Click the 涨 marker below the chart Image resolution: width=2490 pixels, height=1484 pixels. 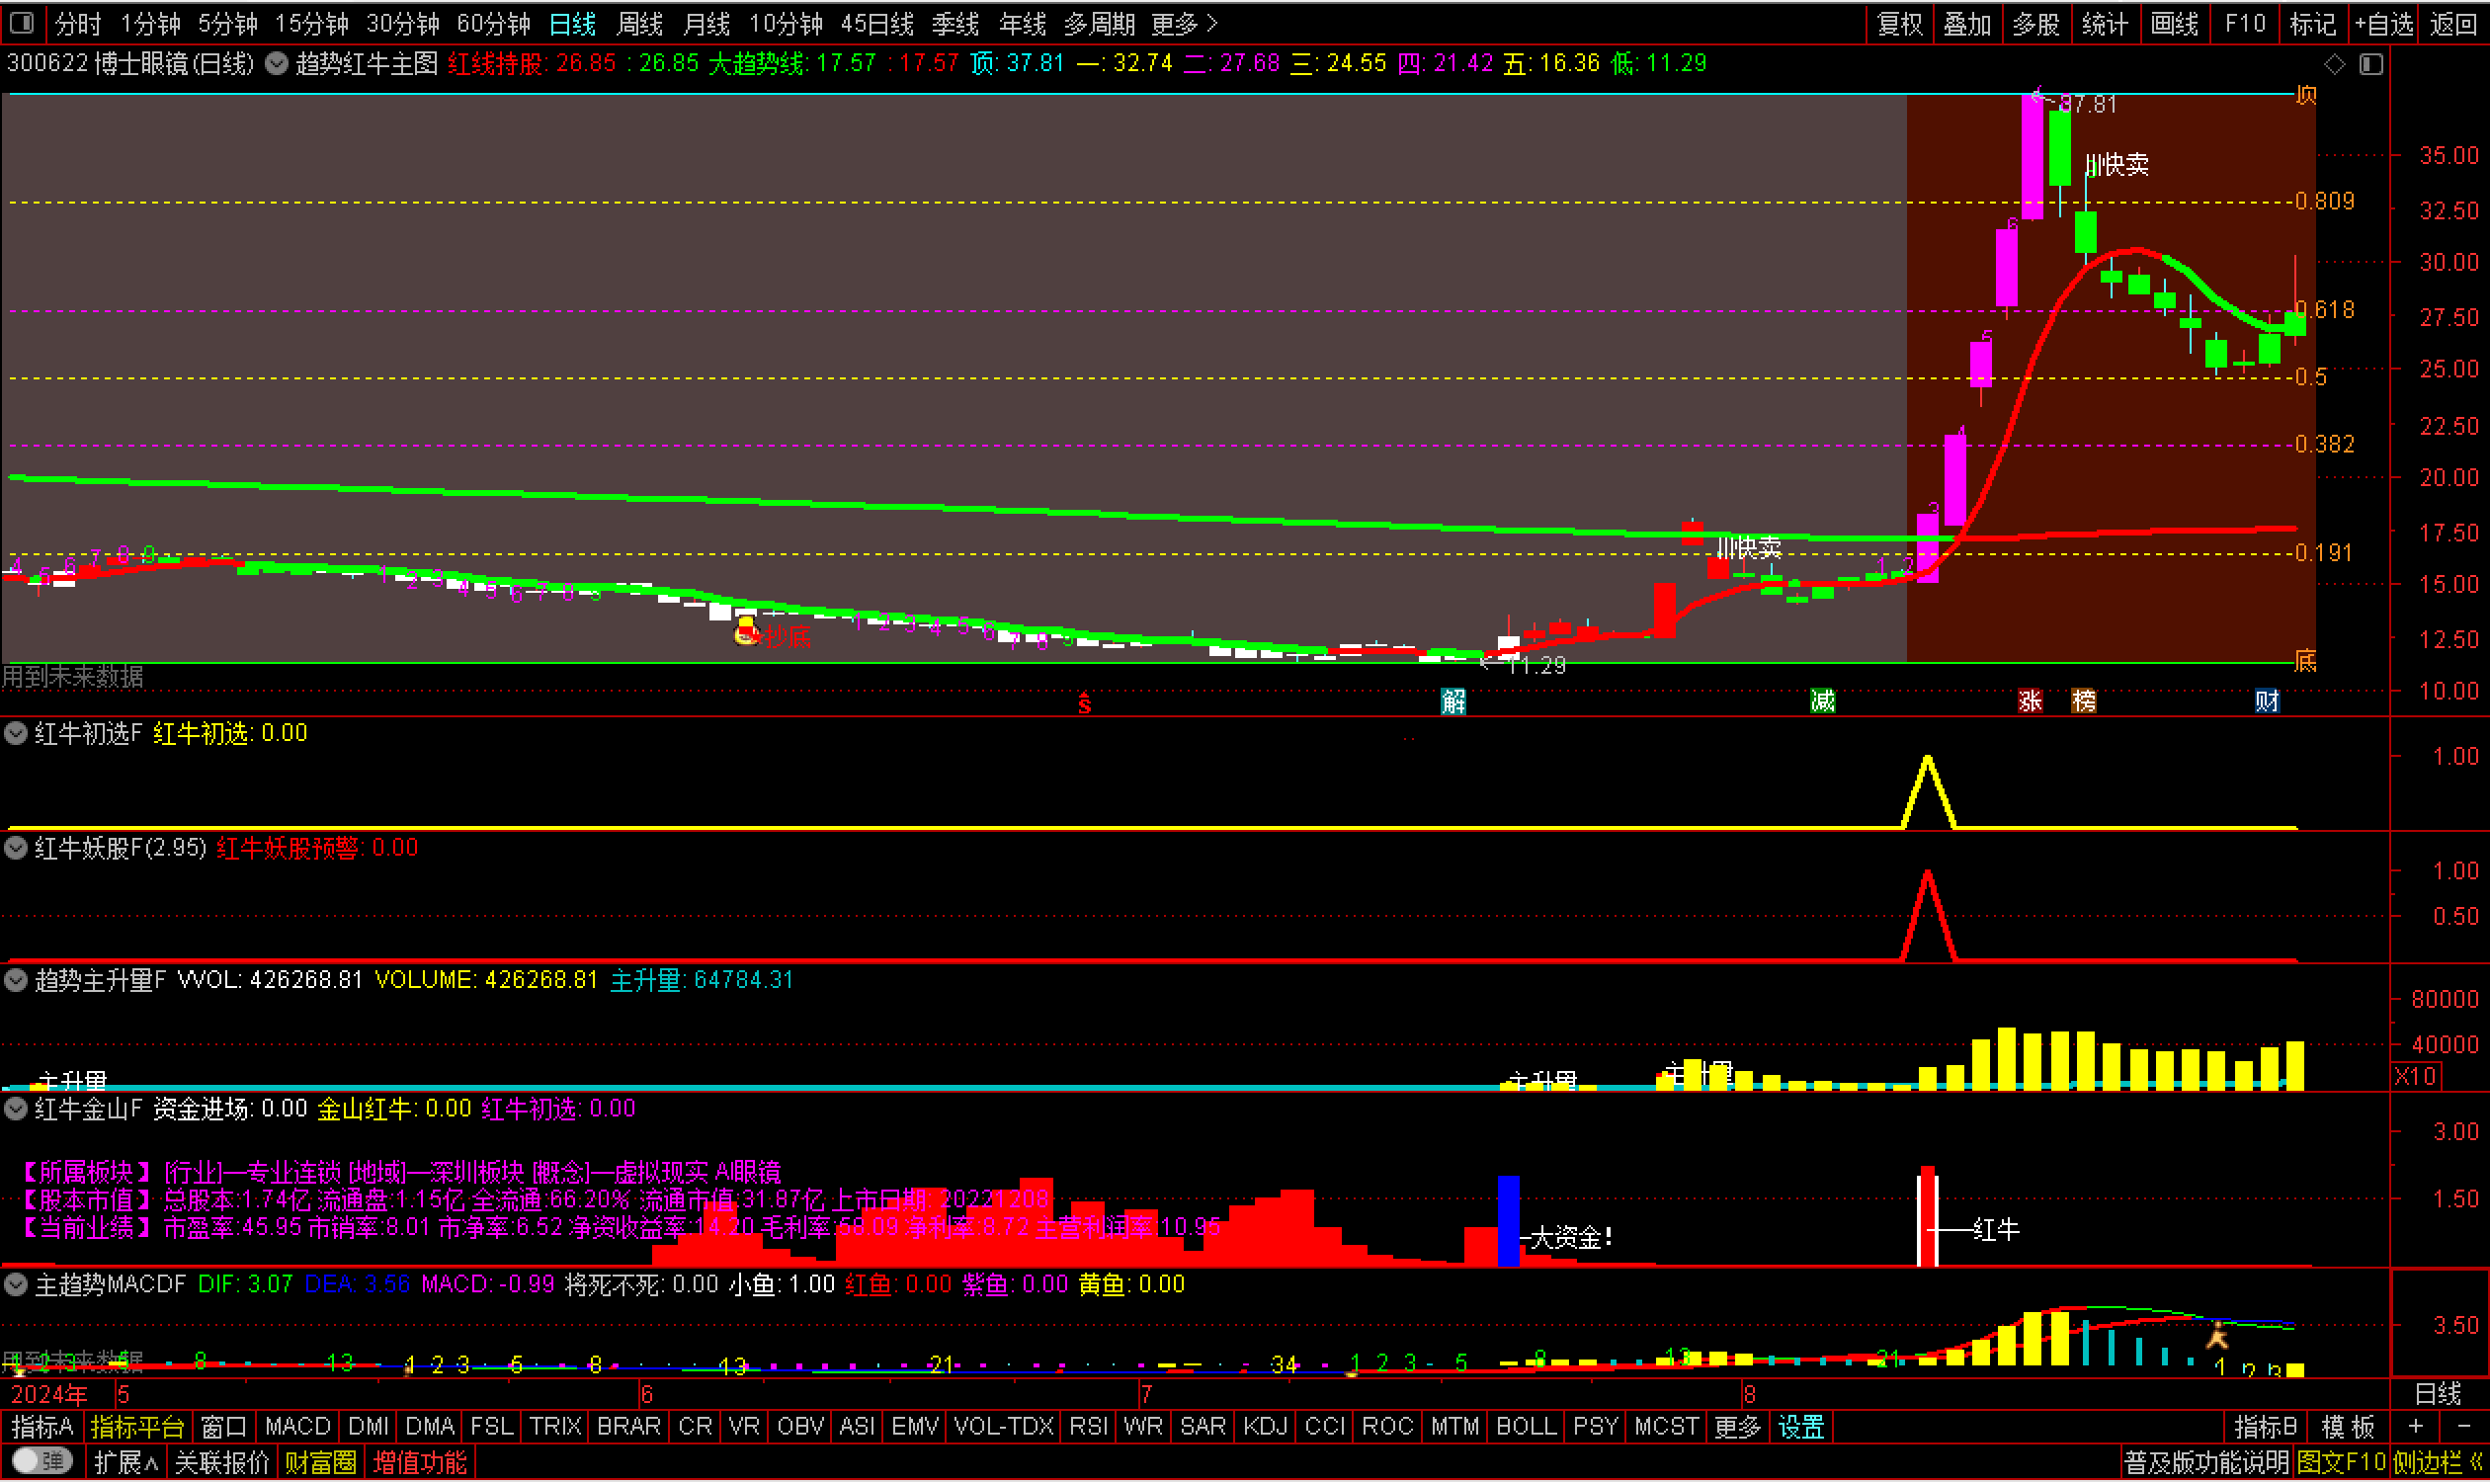2029,701
